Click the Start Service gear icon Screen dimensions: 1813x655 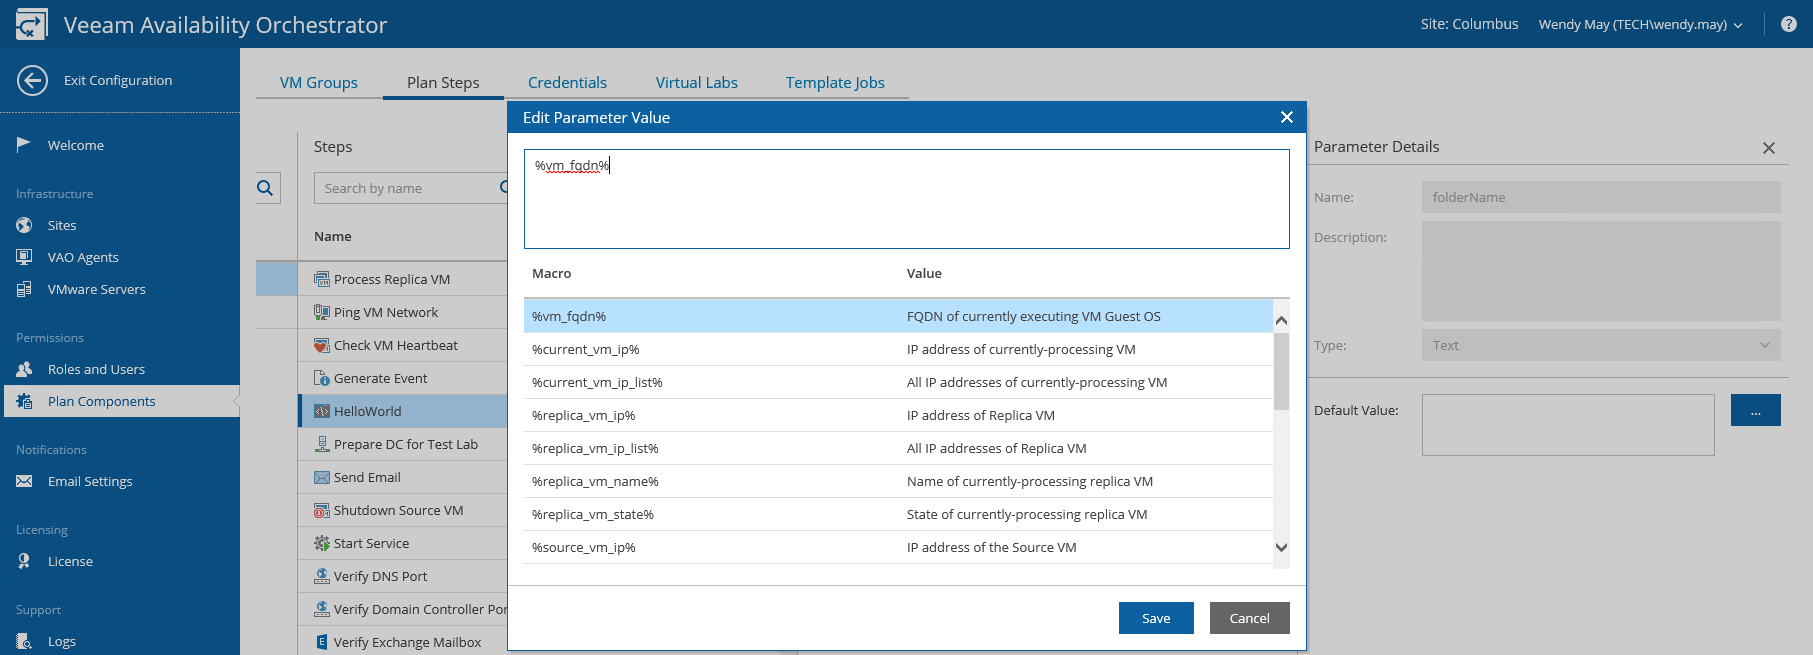tap(322, 543)
